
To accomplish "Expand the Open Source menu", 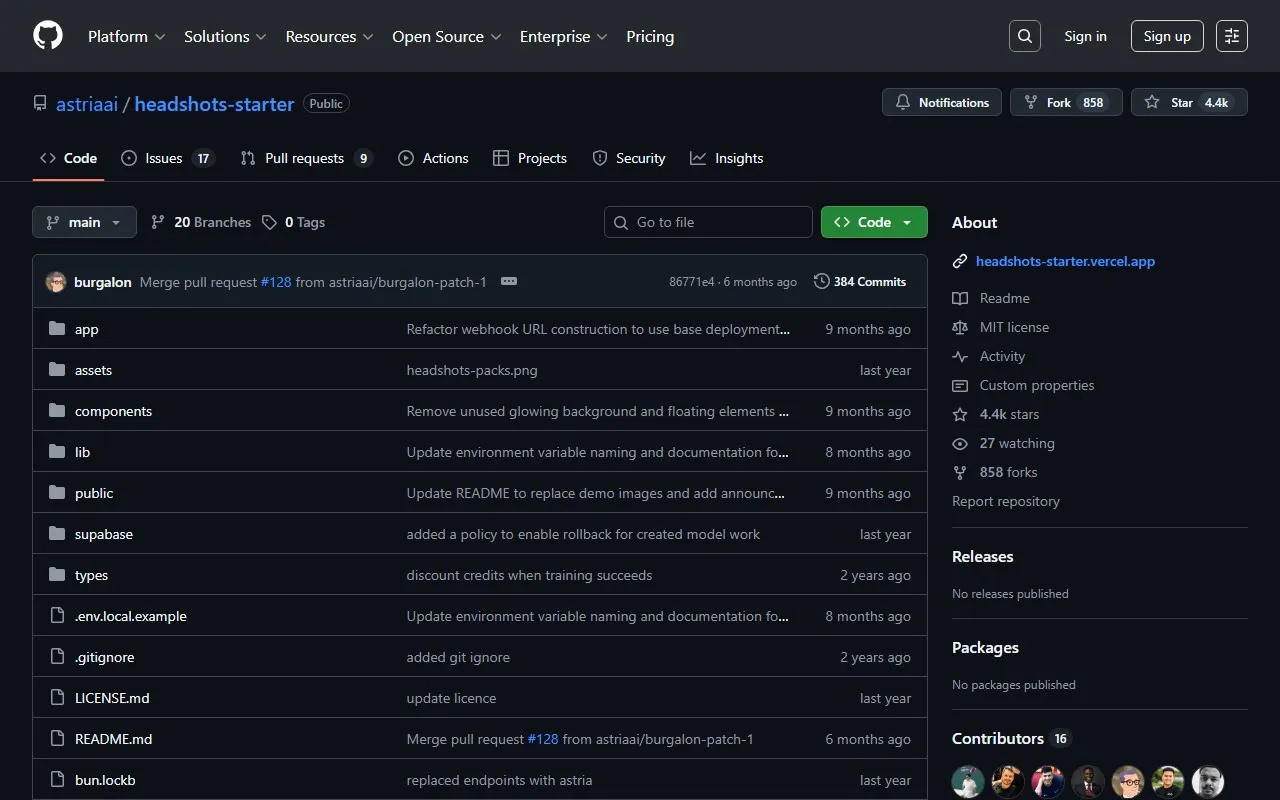I will coord(446,36).
